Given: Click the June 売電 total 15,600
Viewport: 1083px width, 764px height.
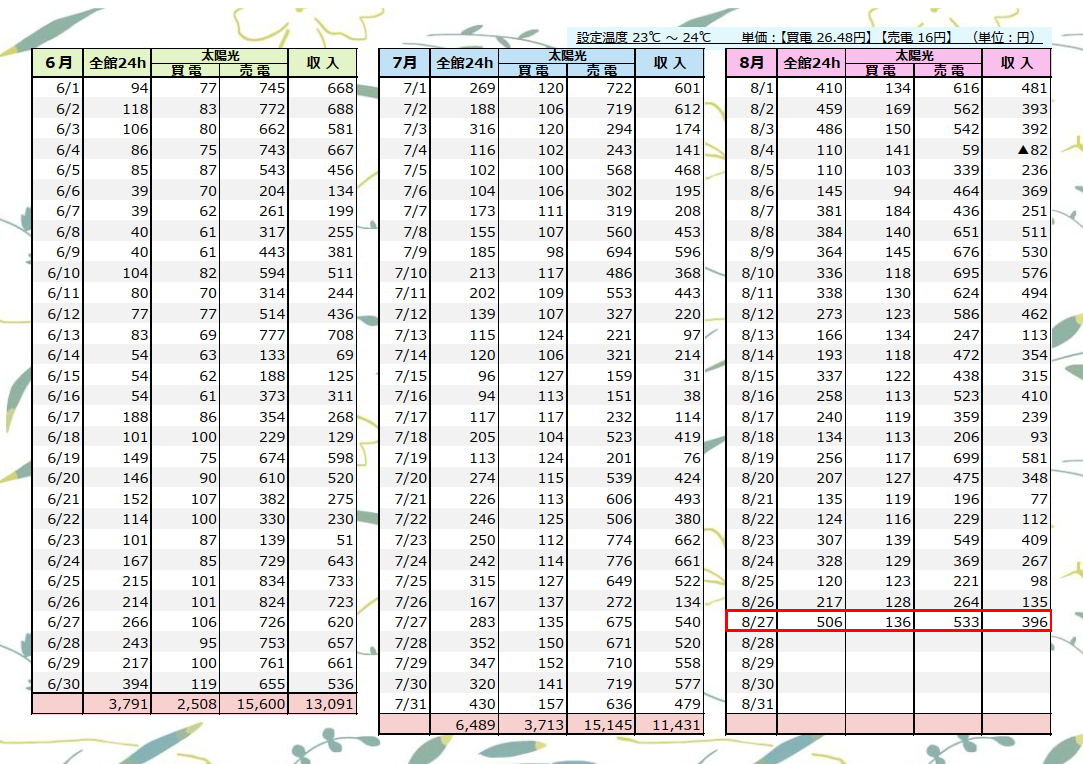Looking at the screenshot, I should [254, 704].
